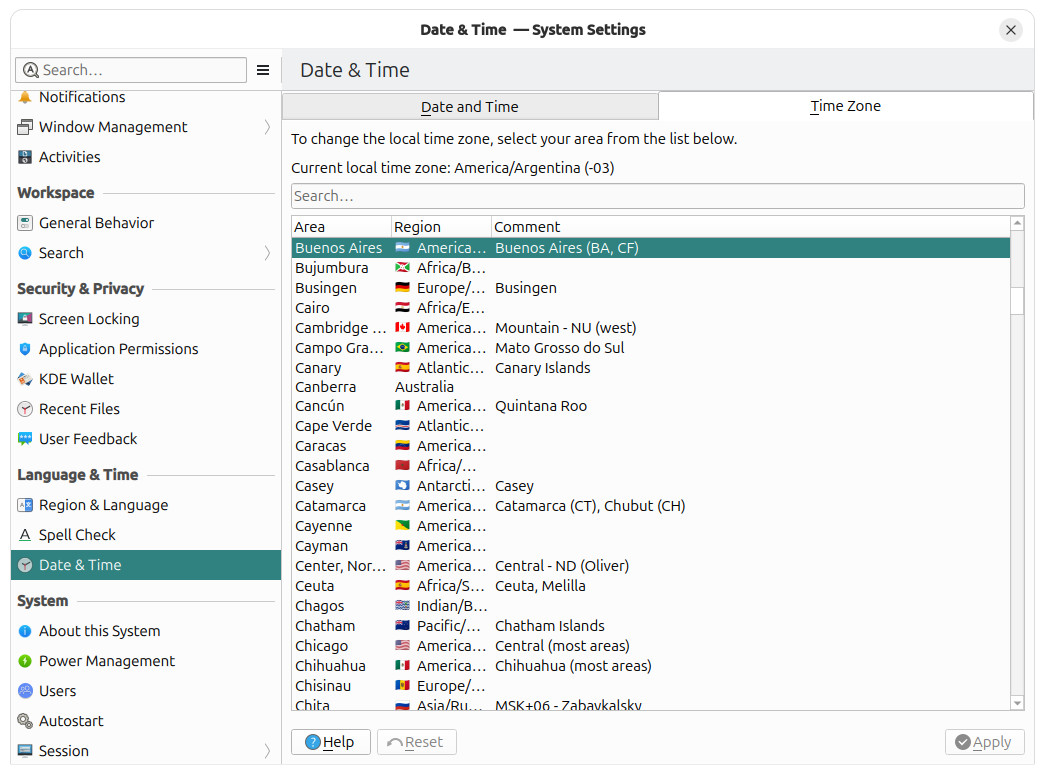Sort by the Region column header
The height and width of the screenshot is (775, 1045).
(x=441, y=227)
